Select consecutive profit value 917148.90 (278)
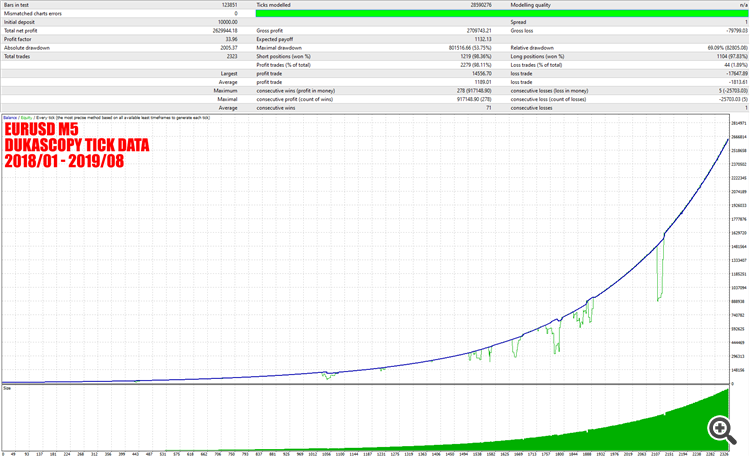This screenshot has height=457, width=750. click(474, 100)
